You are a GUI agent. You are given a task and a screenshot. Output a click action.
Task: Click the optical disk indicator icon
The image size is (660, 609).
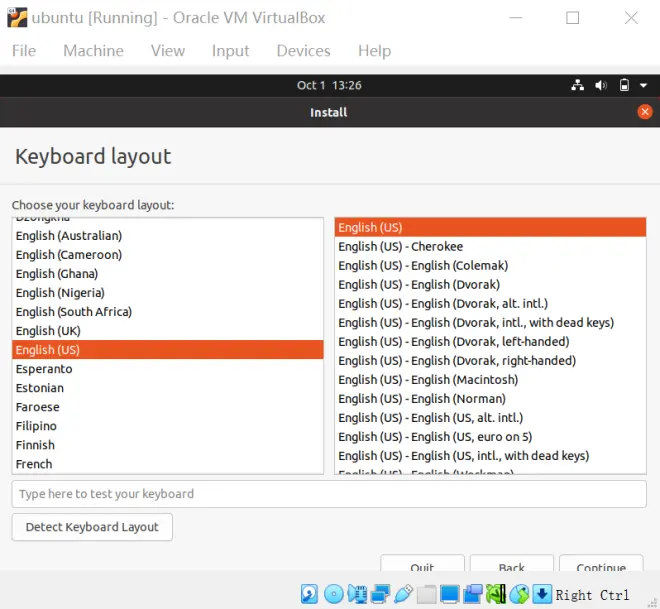tap(334, 594)
